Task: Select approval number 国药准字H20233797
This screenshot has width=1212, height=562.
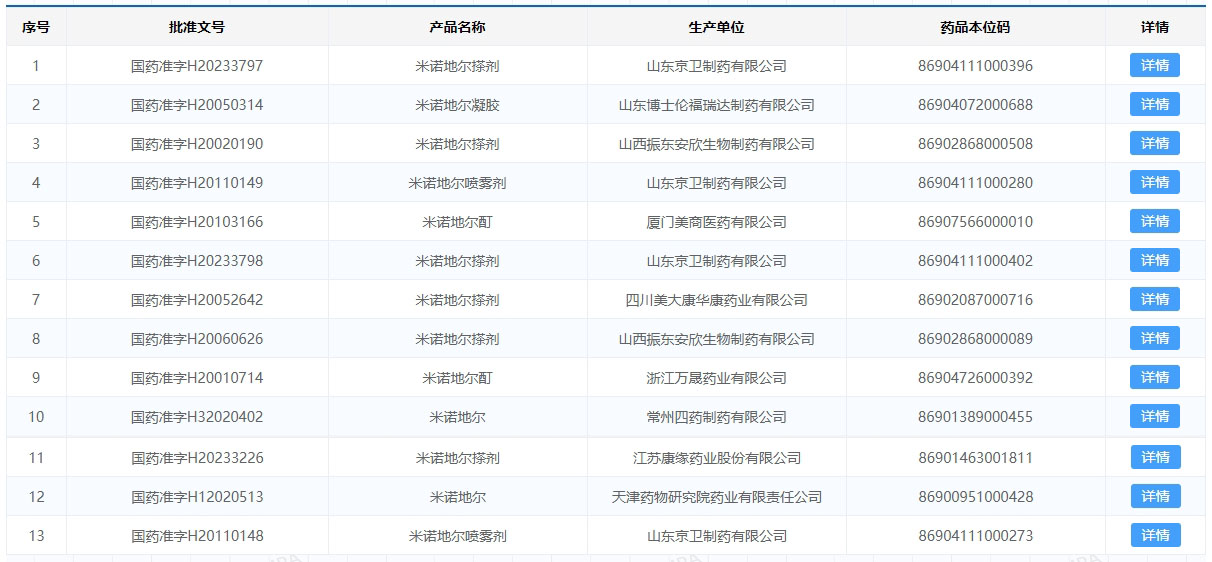Action: [197, 66]
